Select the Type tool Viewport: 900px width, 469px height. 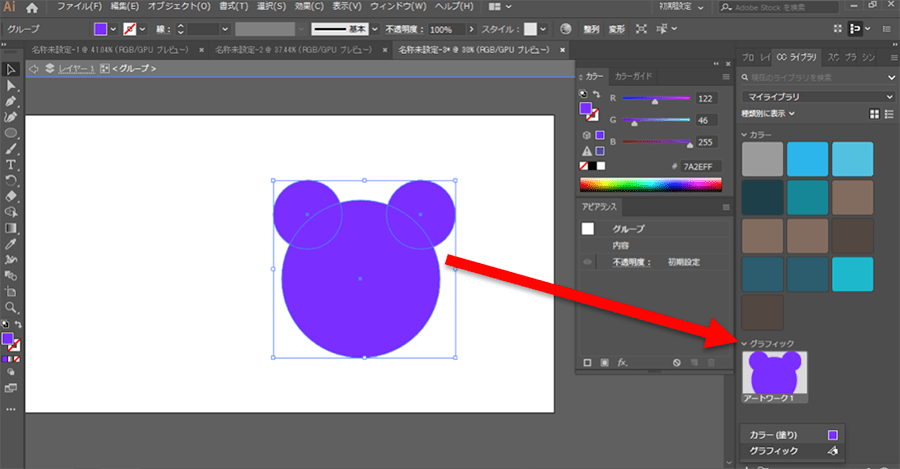tap(11, 164)
